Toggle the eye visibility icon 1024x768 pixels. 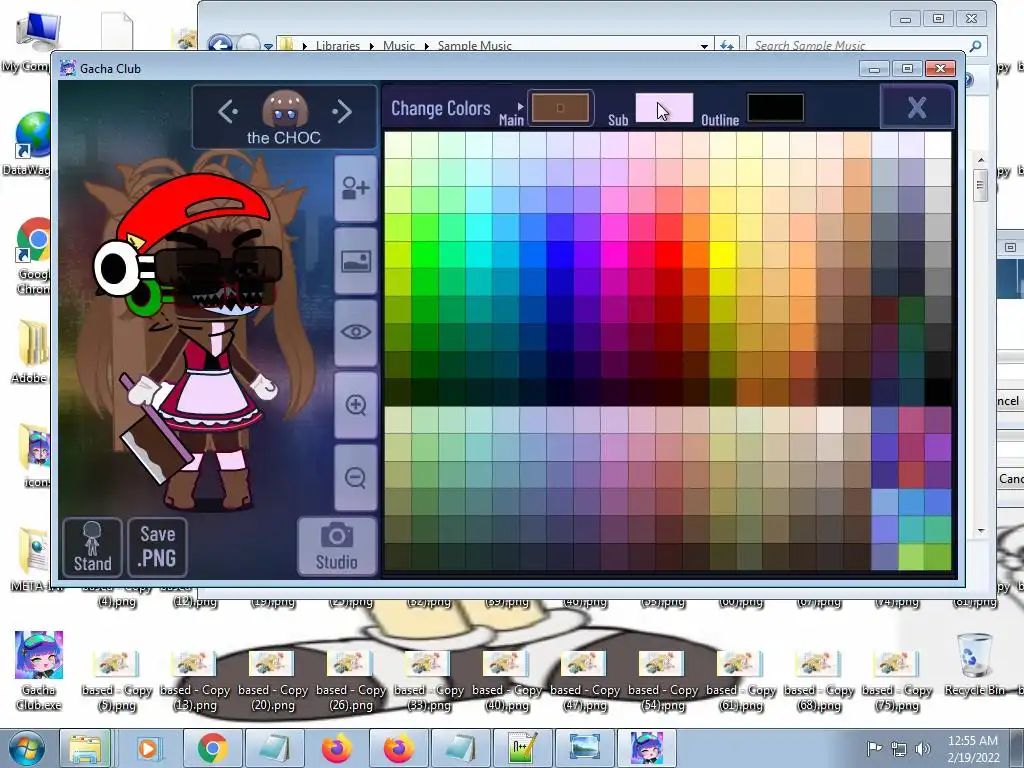pyautogui.click(x=355, y=332)
